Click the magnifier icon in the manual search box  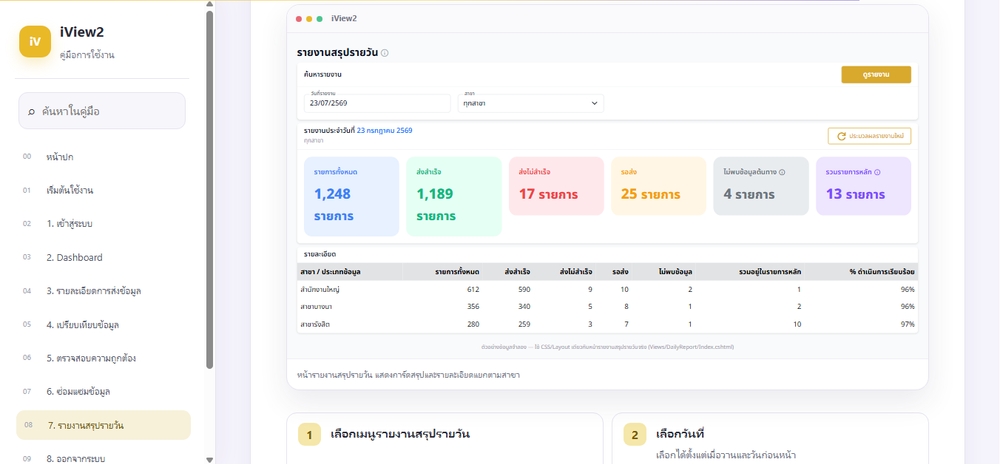pyautogui.click(x=31, y=112)
